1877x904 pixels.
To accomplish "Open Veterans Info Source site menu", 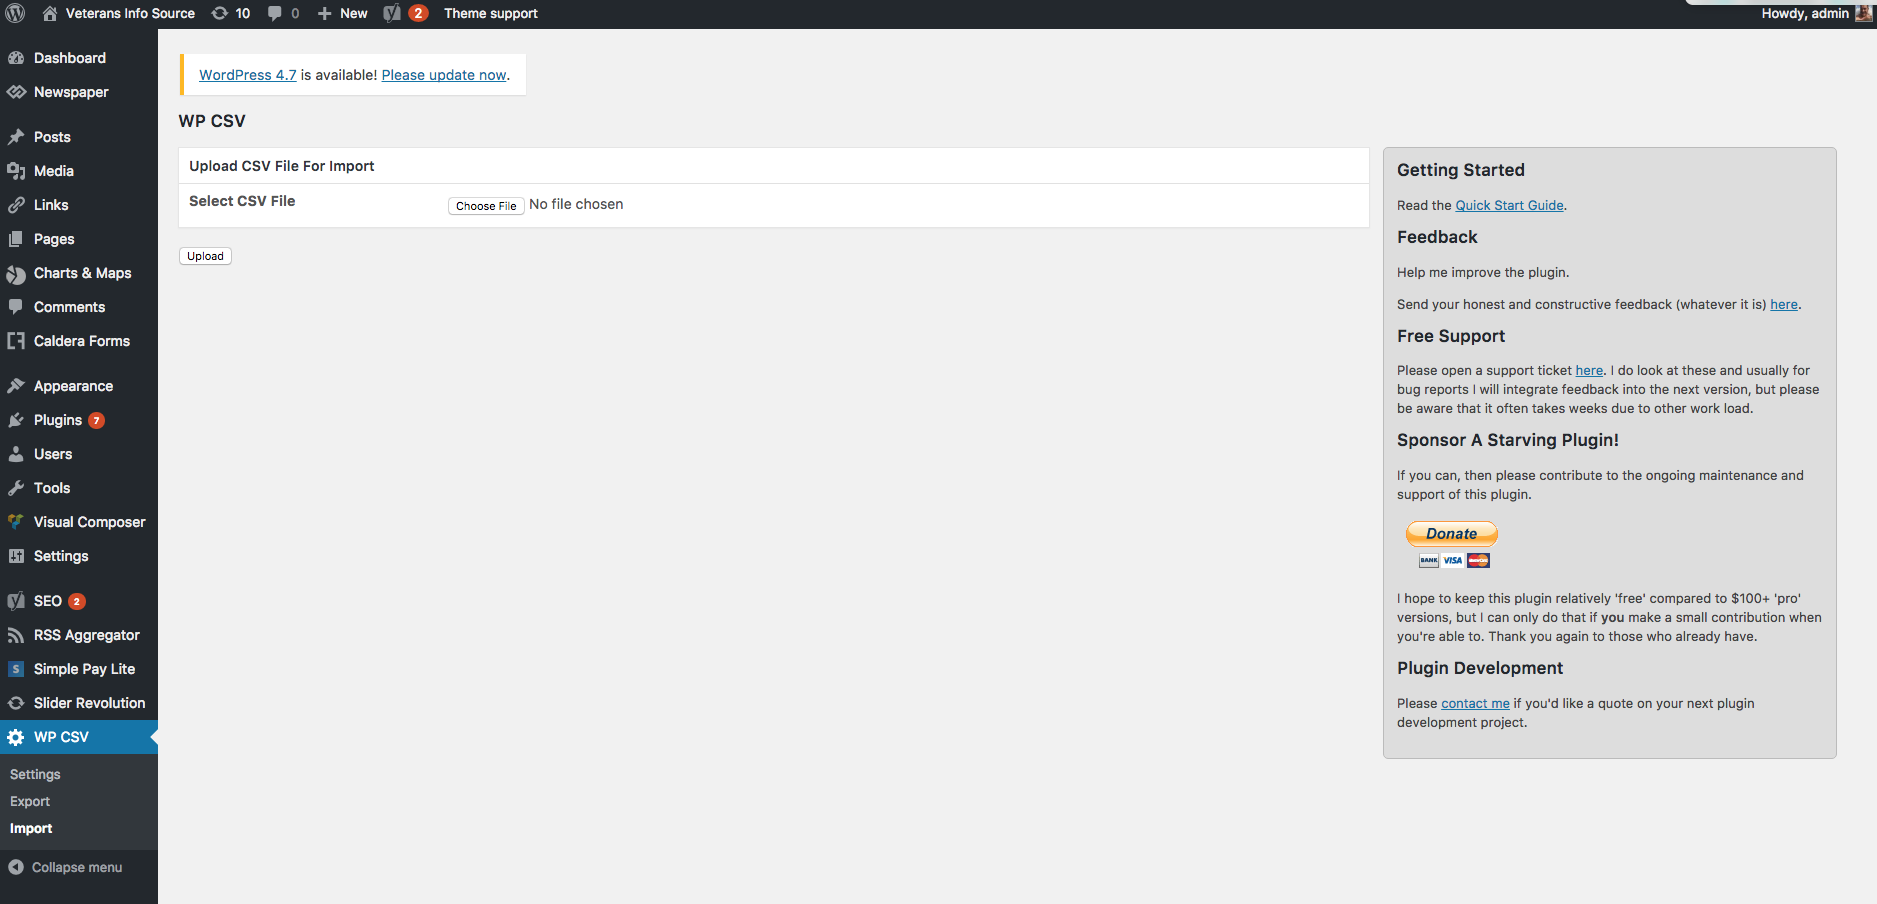I will click(x=119, y=13).
